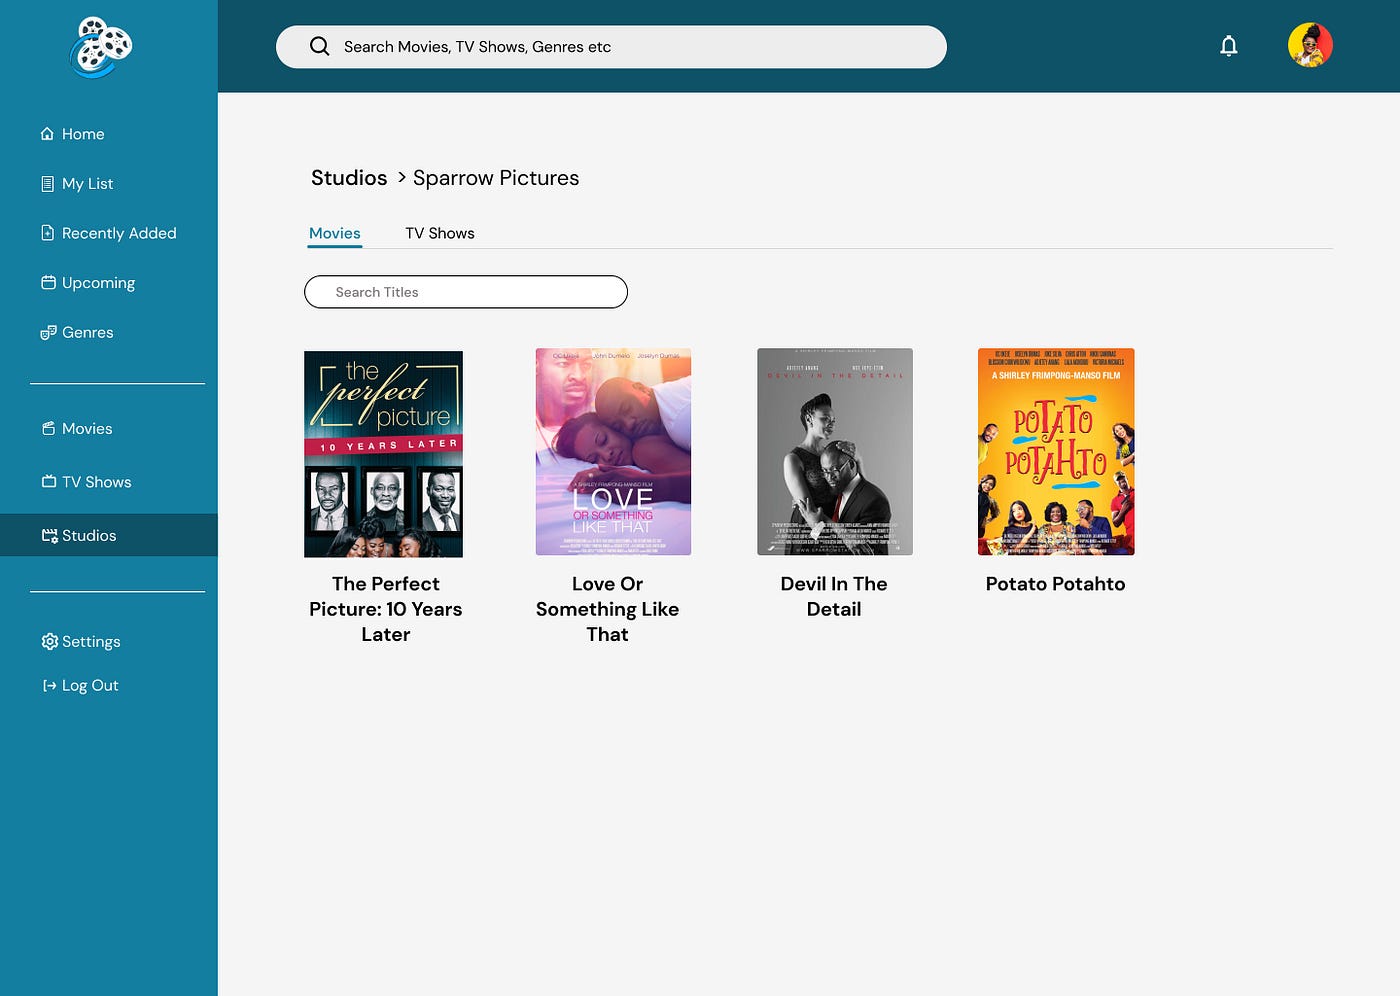This screenshot has width=1400, height=996.
Task: Click the Recently Added file icon
Action: (x=47, y=233)
